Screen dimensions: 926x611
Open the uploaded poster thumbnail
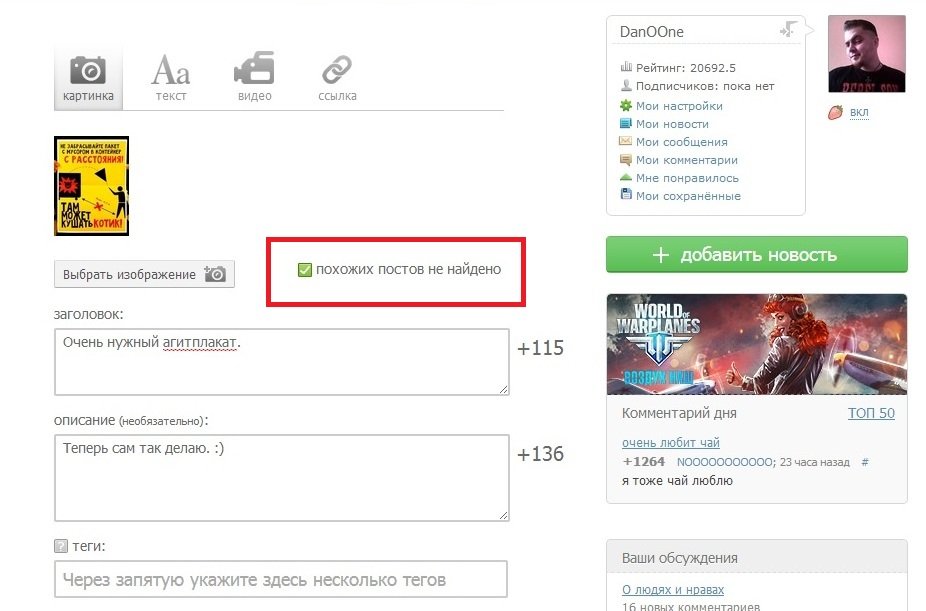(91, 187)
